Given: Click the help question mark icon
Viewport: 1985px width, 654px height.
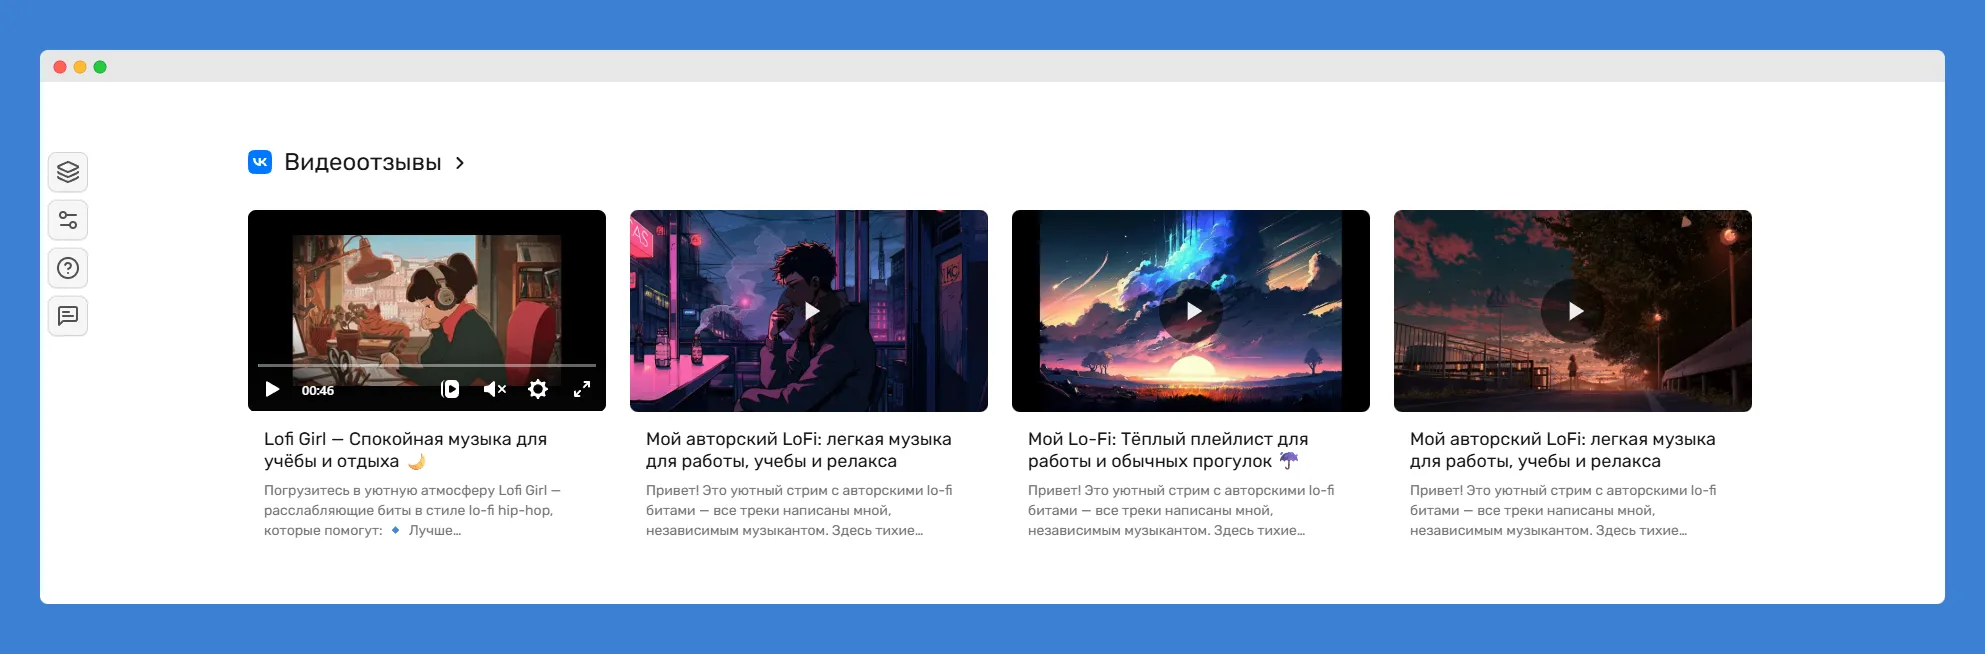Looking at the screenshot, I should [x=68, y=268].
